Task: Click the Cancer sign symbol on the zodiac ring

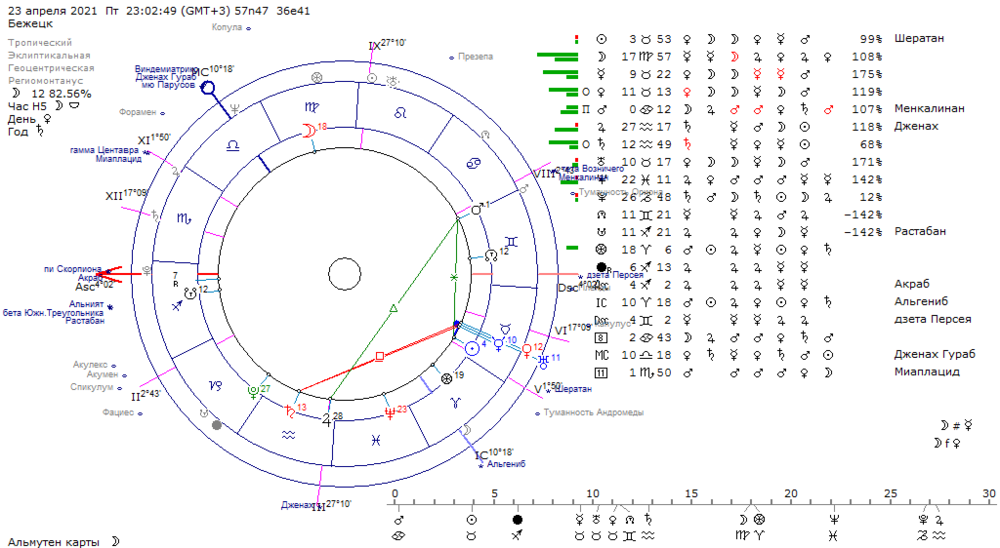Action: [x=474, y=163]
